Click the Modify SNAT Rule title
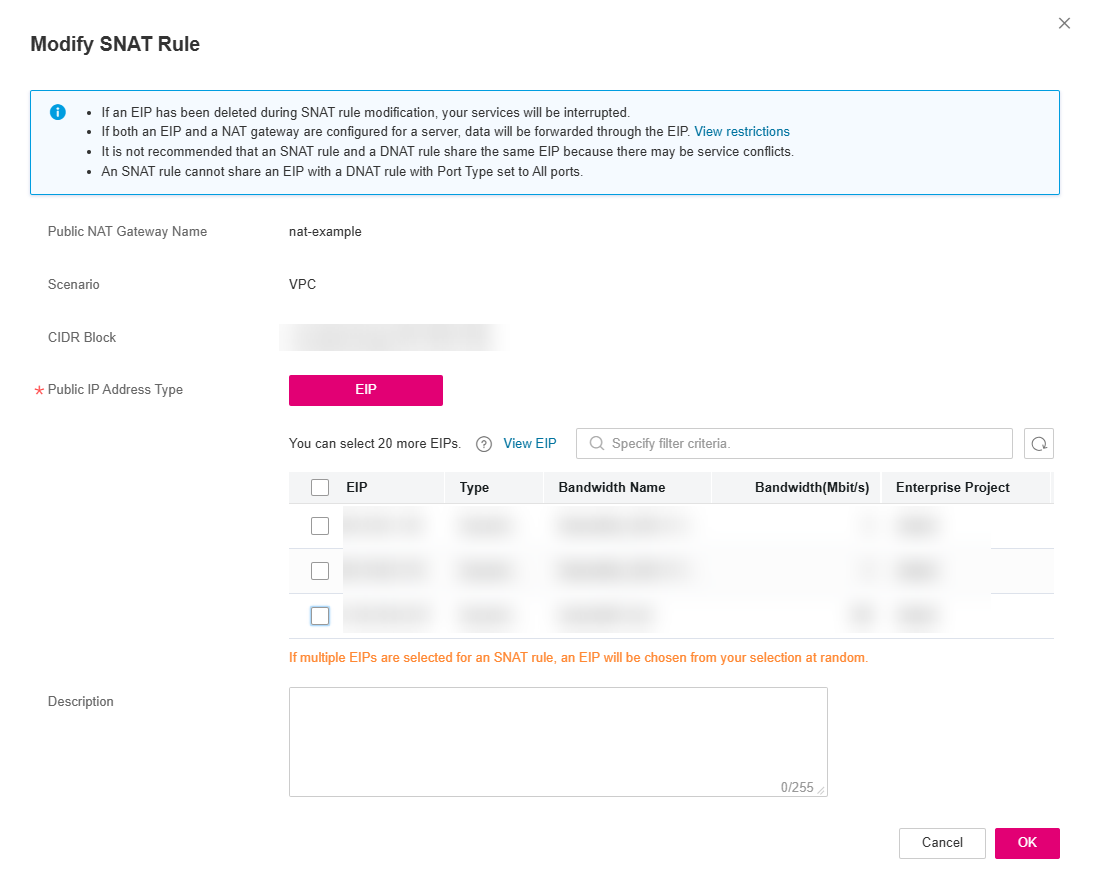 coord(115,44)
